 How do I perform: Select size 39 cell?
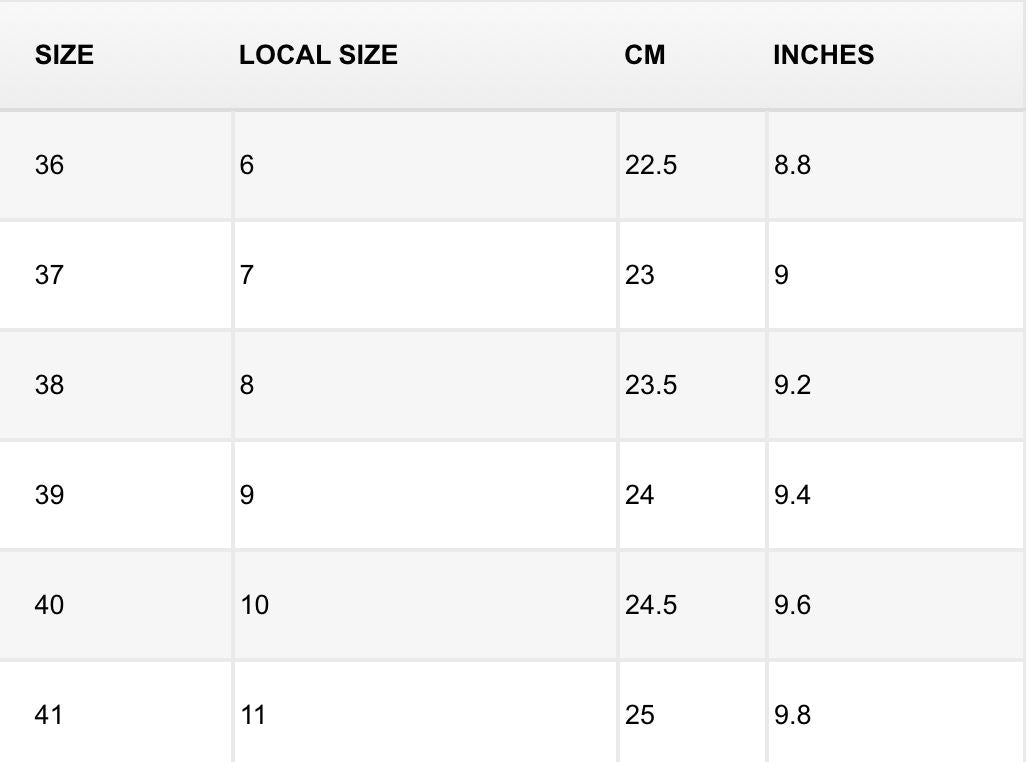click(x=49, y=495)
